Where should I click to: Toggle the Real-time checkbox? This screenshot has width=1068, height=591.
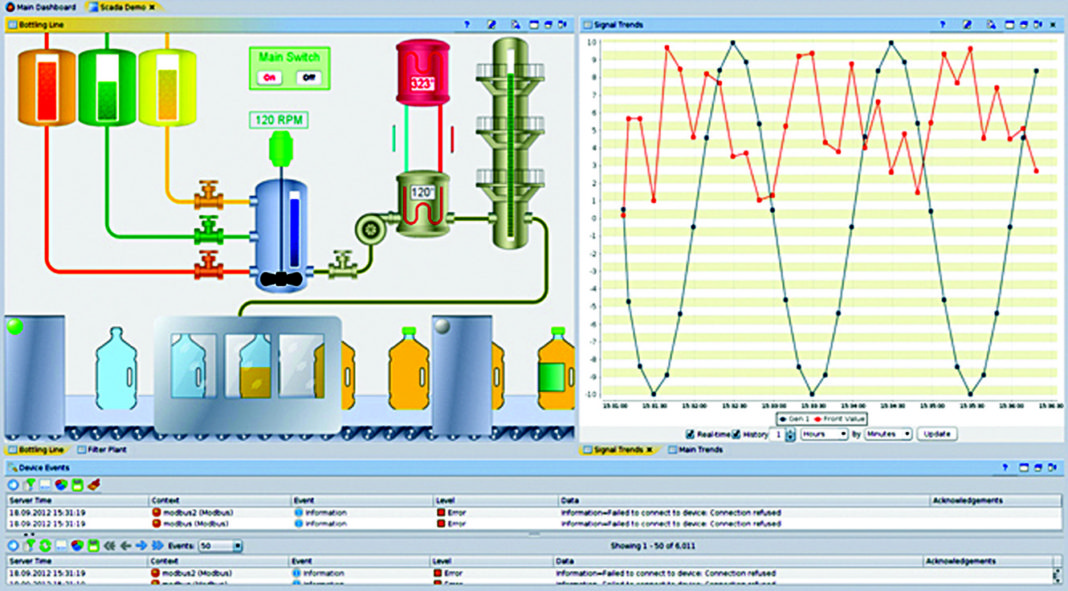(688, 434)
